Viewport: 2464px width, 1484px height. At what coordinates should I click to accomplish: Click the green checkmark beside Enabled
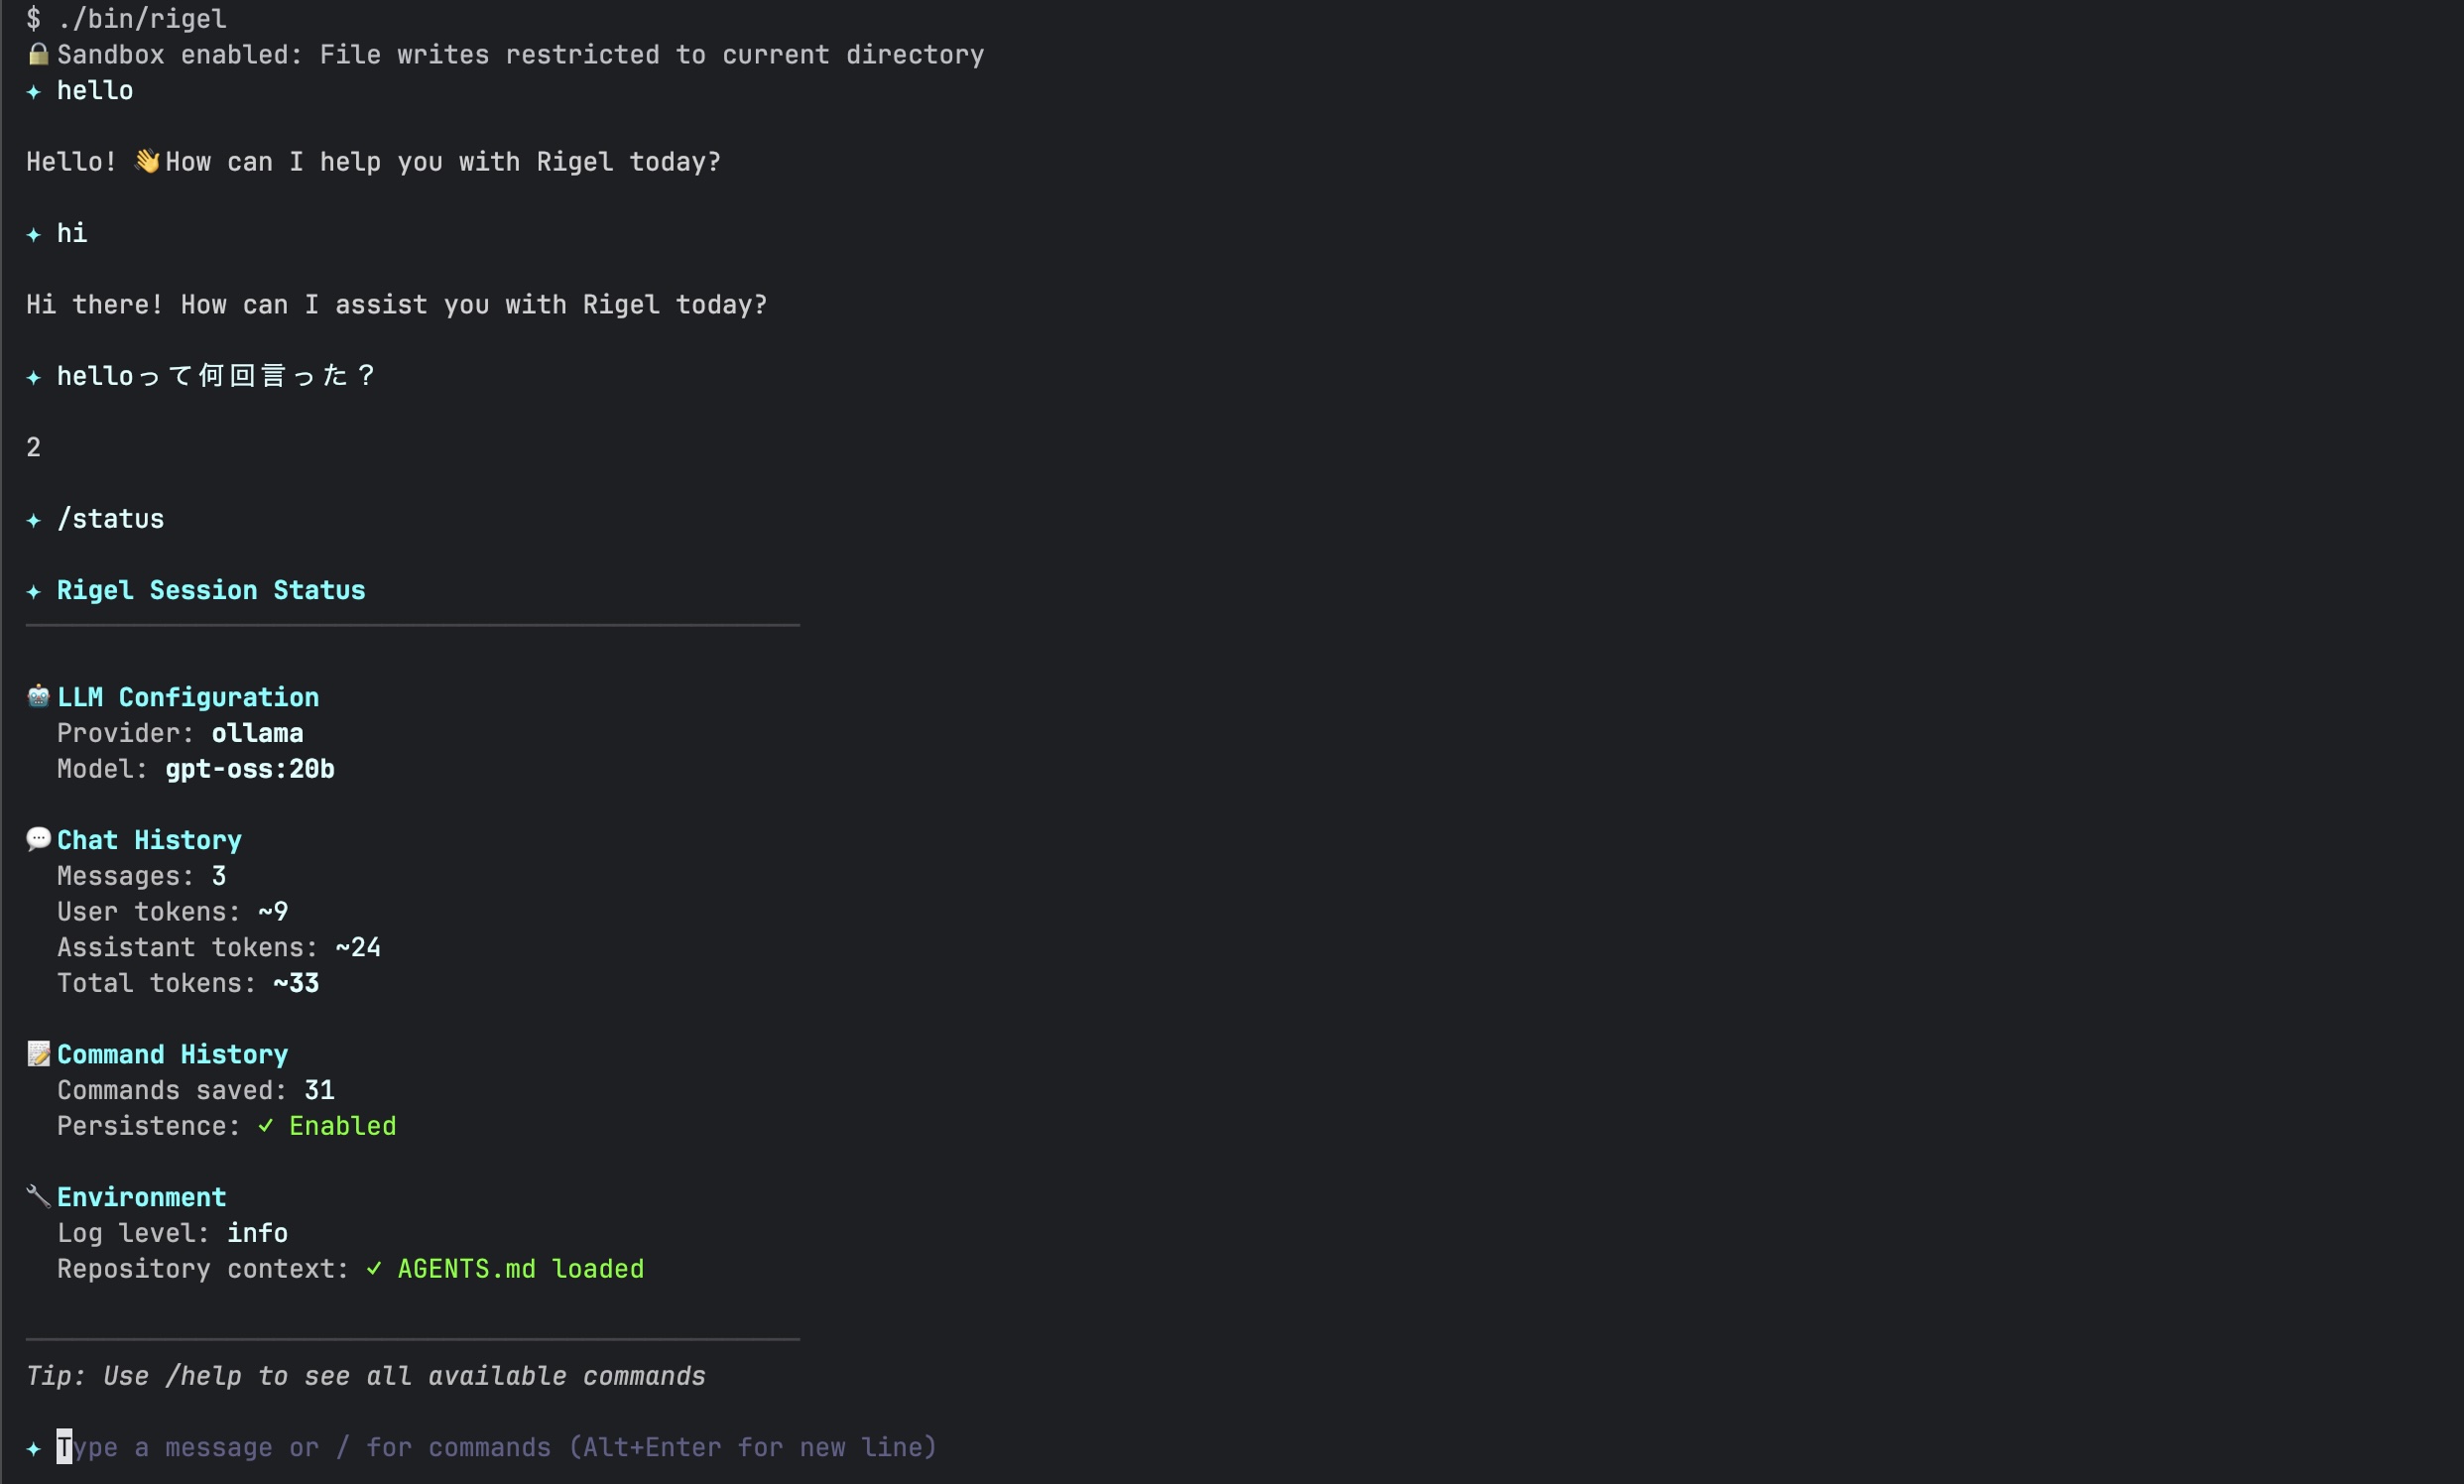[x=266, y=1126]
